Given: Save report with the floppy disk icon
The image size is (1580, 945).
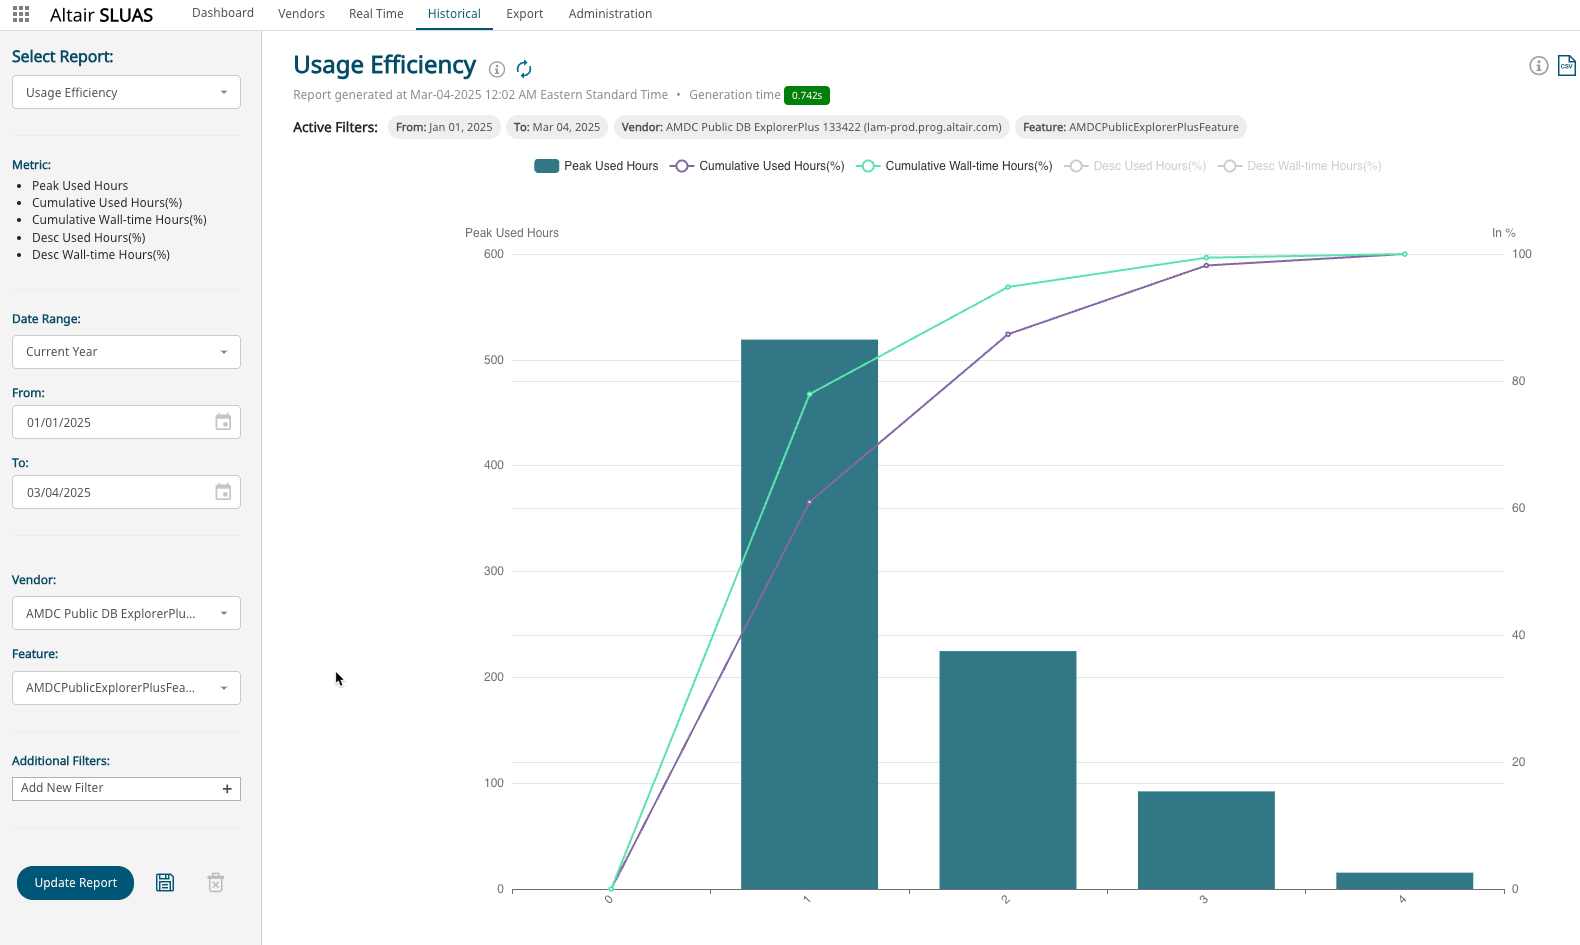Looking at the screenshot, I should [165, 883].
